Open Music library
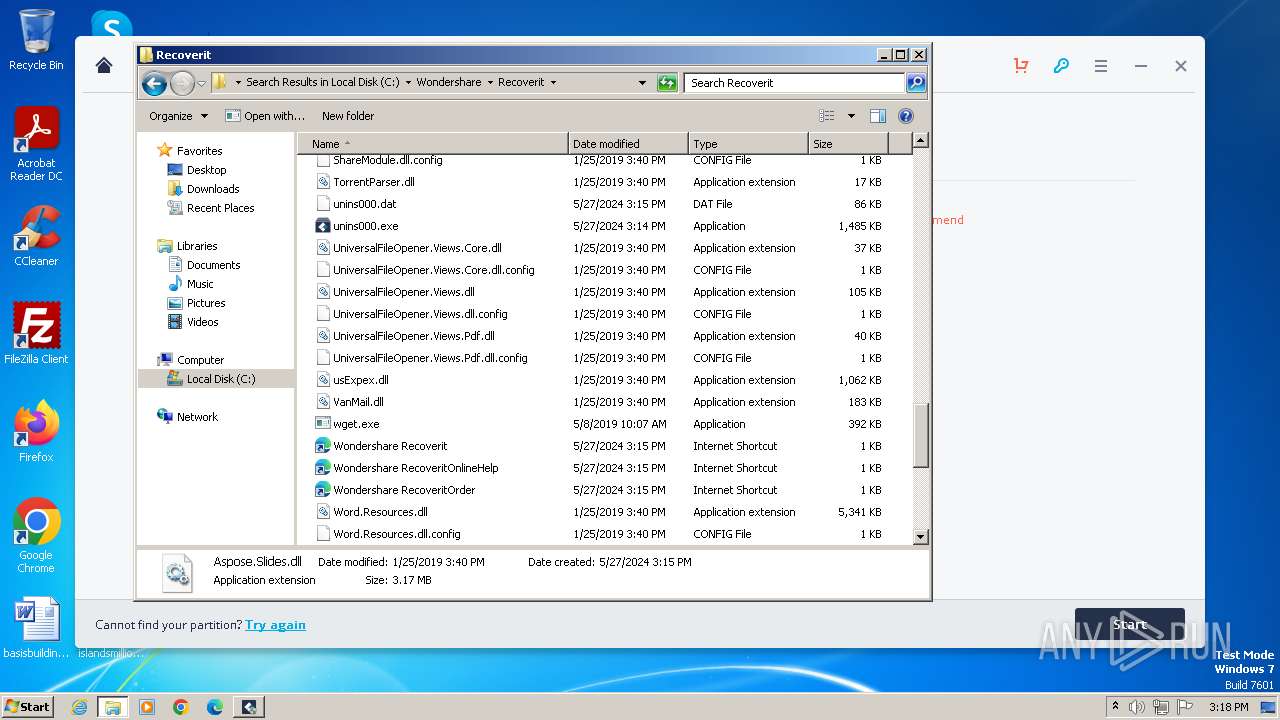1280x720 pixels. click(x=200, y=284)
